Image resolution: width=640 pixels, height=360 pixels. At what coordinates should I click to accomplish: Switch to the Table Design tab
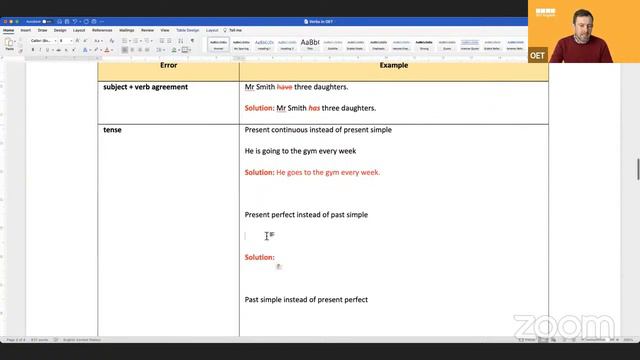188,30
